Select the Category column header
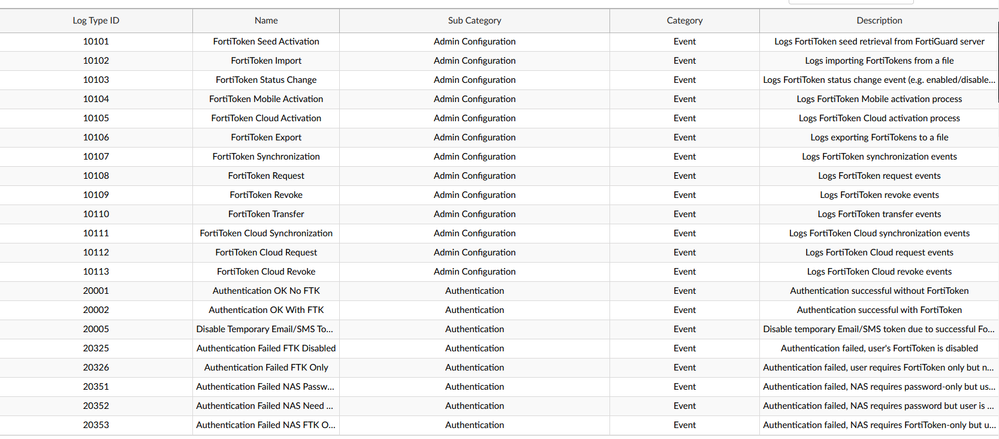 pyautogui.click(x=684, y=20)
